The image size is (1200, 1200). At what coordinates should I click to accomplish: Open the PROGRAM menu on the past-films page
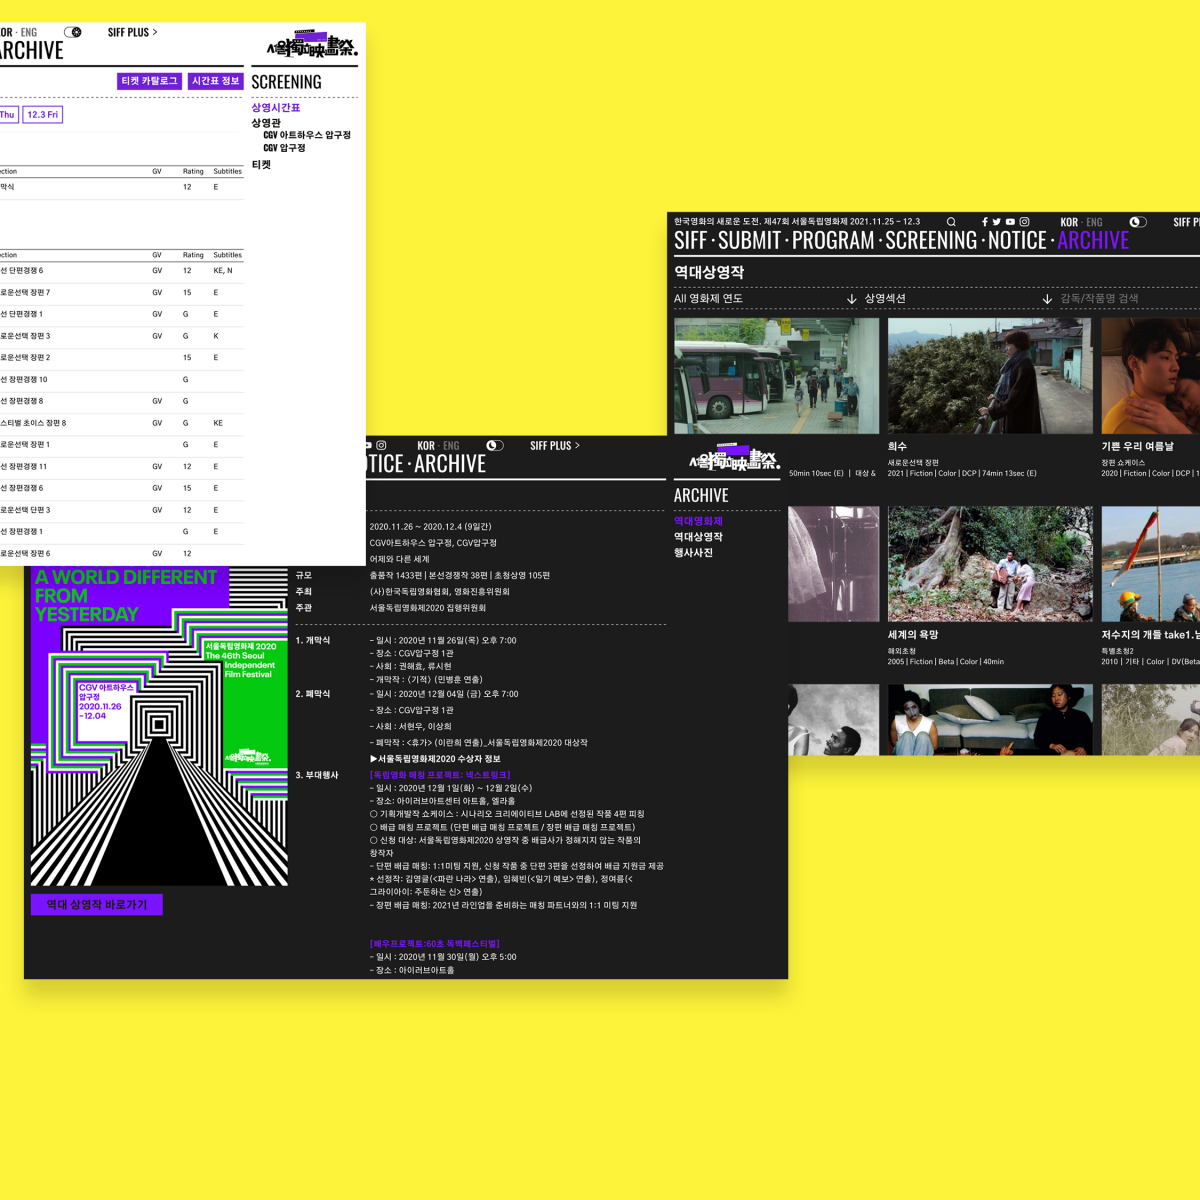[x=833, y=241]
